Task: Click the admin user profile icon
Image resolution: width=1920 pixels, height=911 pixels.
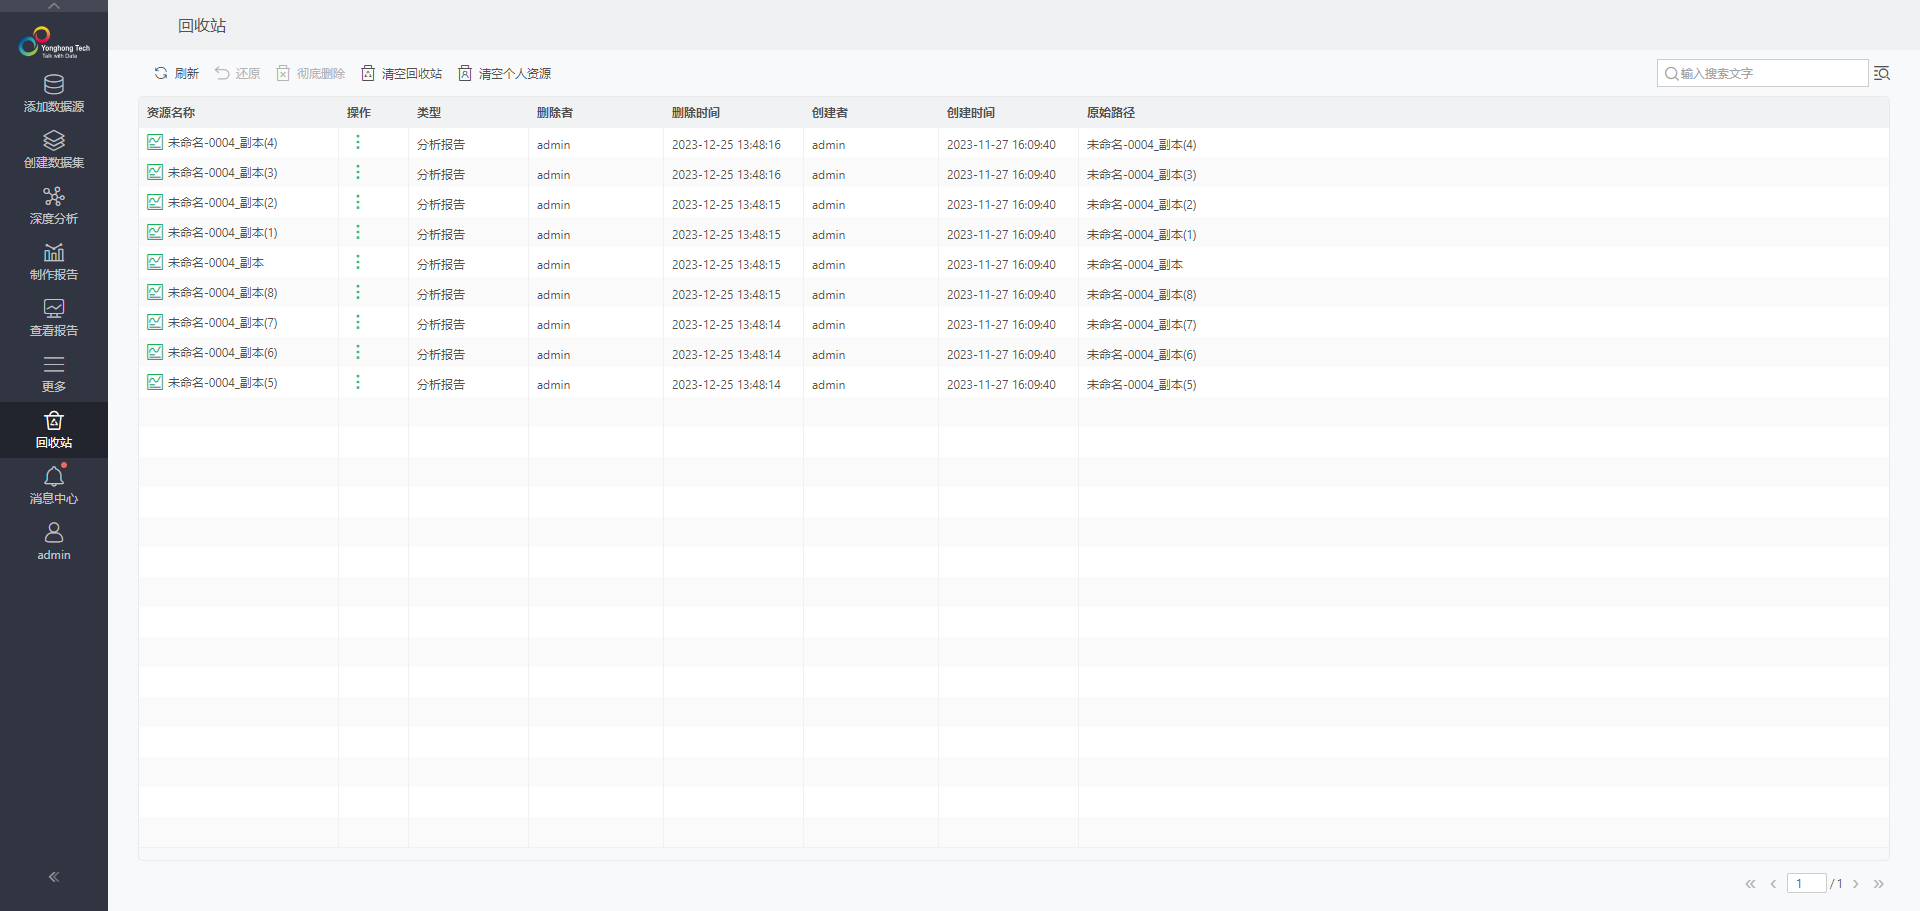Action: 54,541
